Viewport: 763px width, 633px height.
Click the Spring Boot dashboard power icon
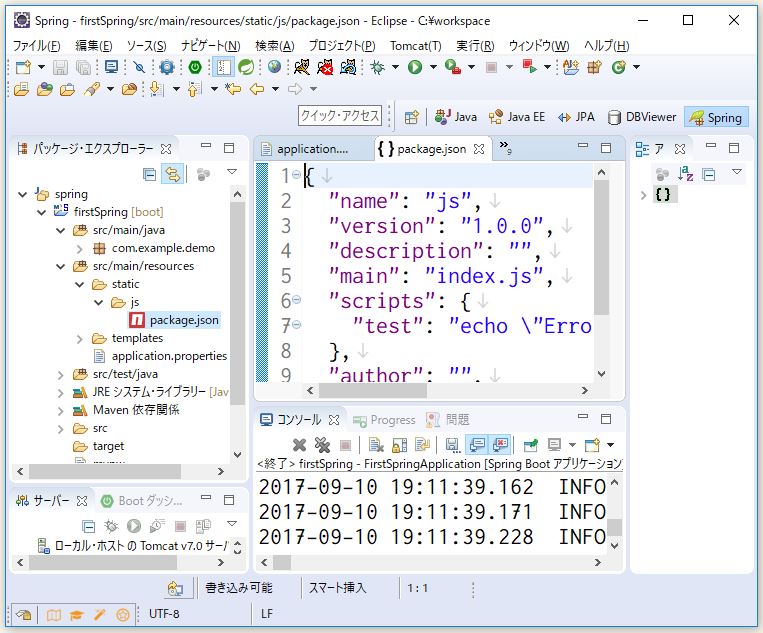tap(195, 67)
